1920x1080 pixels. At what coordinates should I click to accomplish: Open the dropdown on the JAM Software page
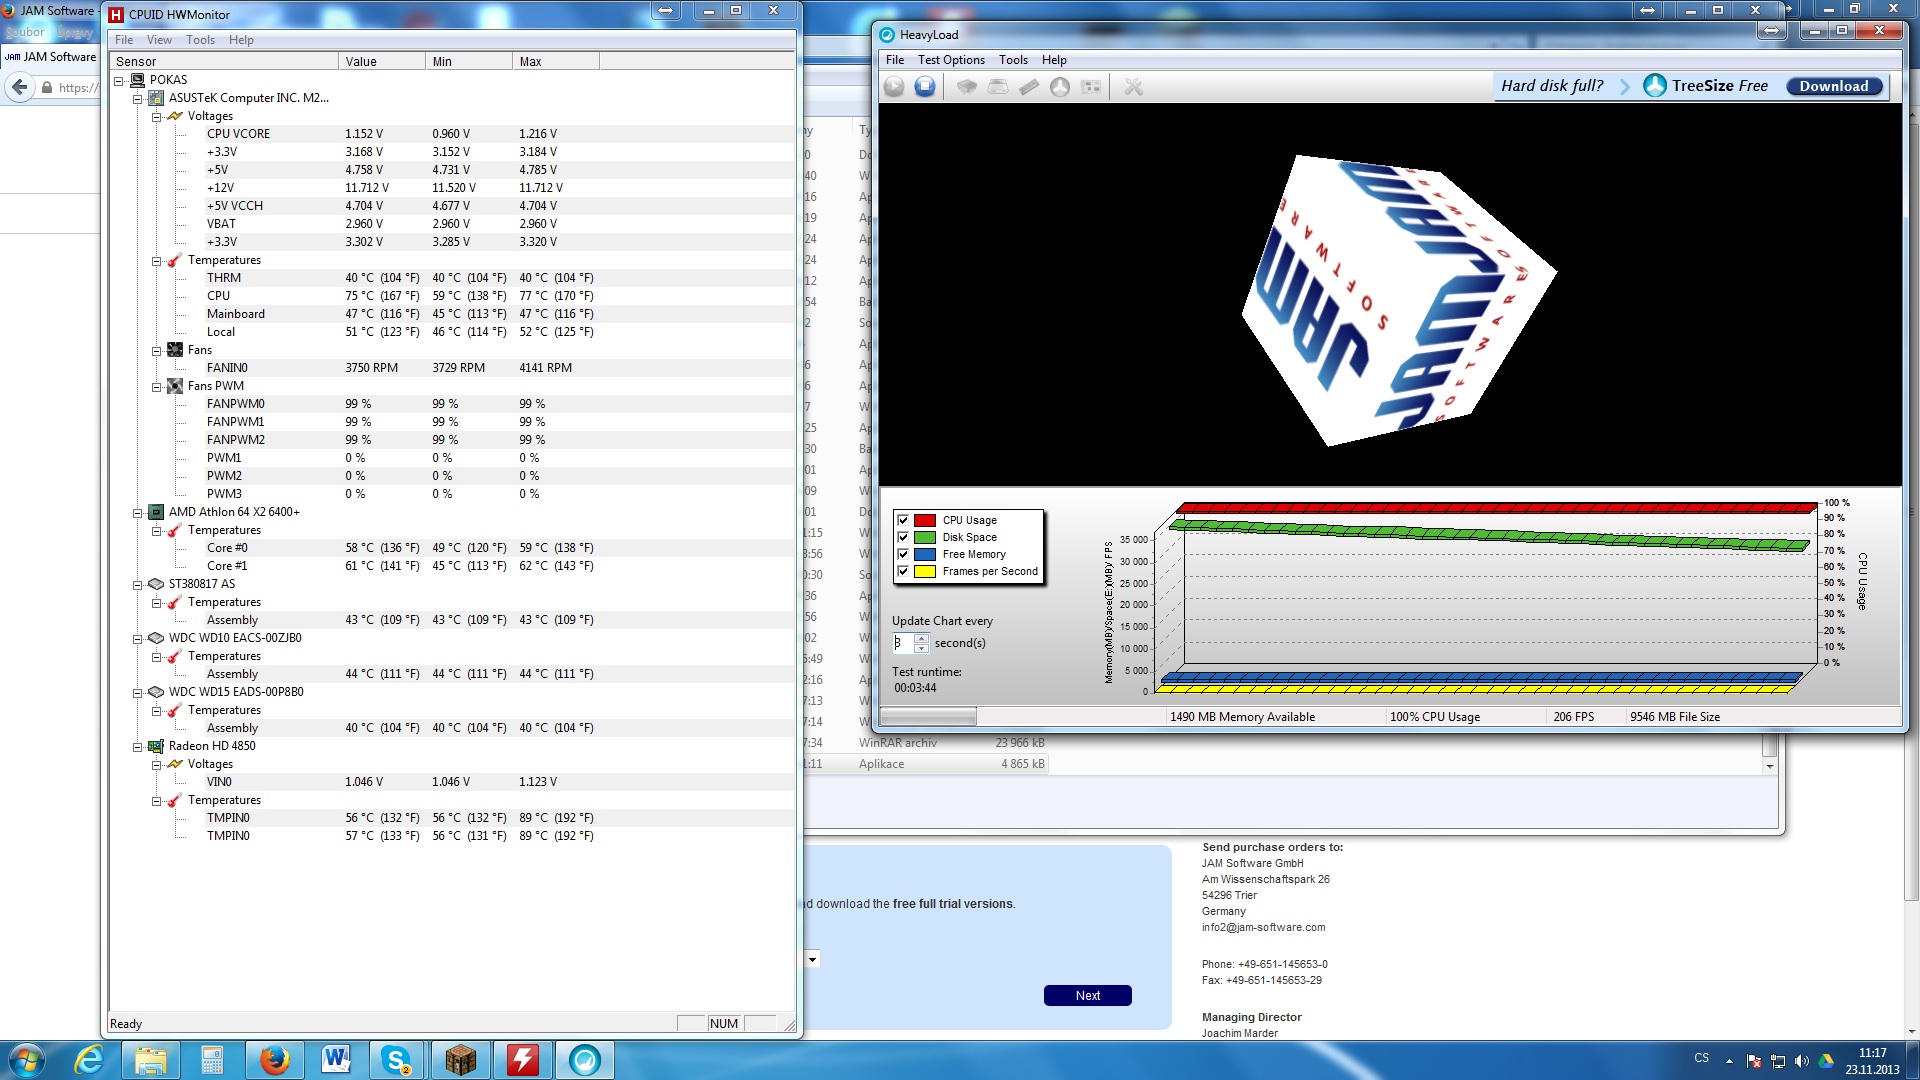click(813, 959)
